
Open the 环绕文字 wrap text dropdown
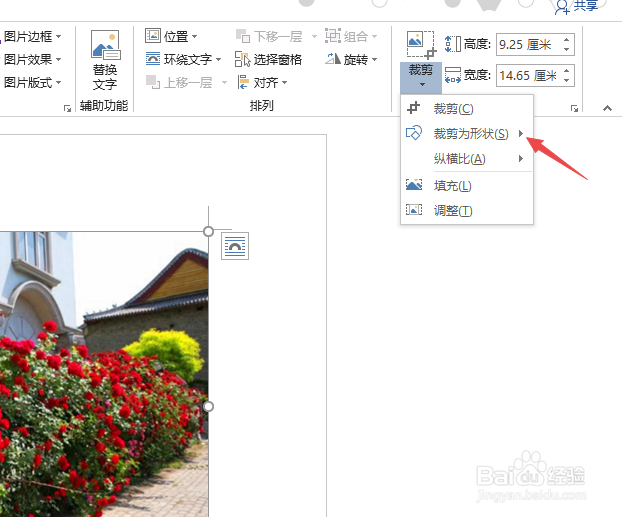(x=183, y=60)
